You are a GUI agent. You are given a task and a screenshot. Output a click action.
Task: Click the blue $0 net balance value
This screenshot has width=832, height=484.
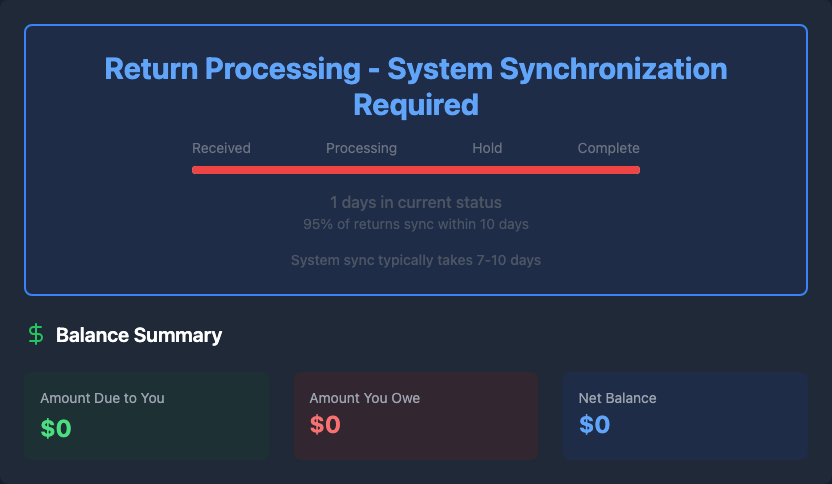tap(594, 425)
